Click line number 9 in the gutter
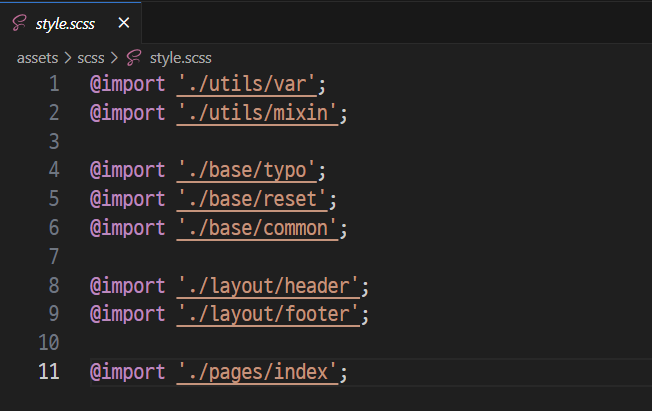652x411 pixels. click(54, 314)
